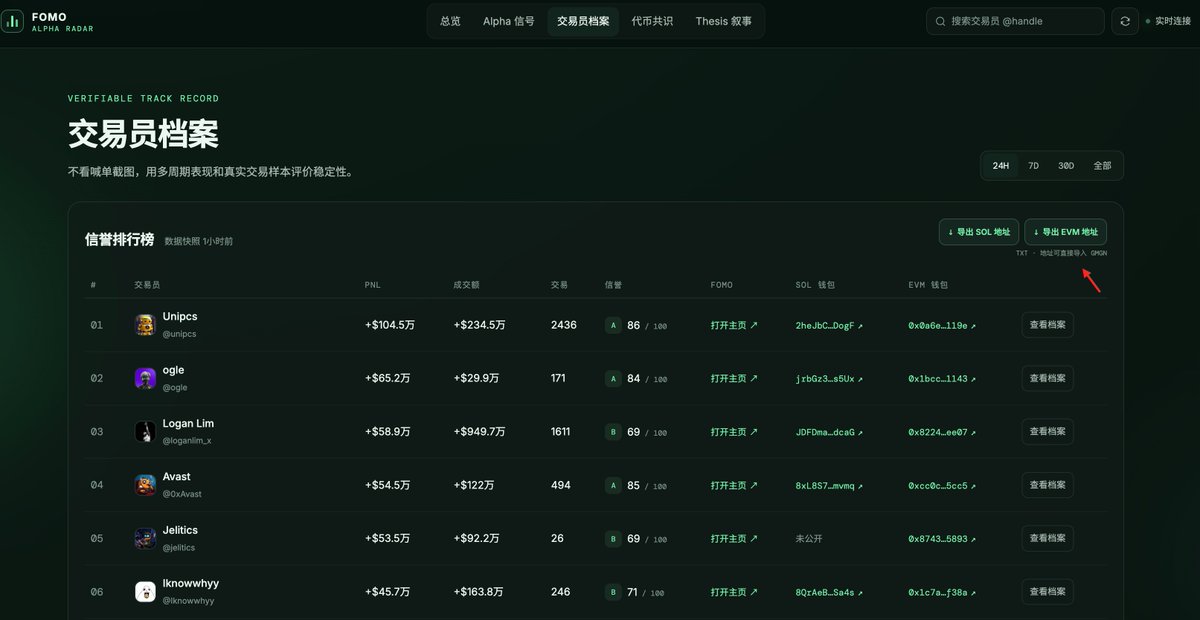Click Logan Lim avatar image
The width and height of the screenshot is (1200, 620).
click(x=145, y=431)
